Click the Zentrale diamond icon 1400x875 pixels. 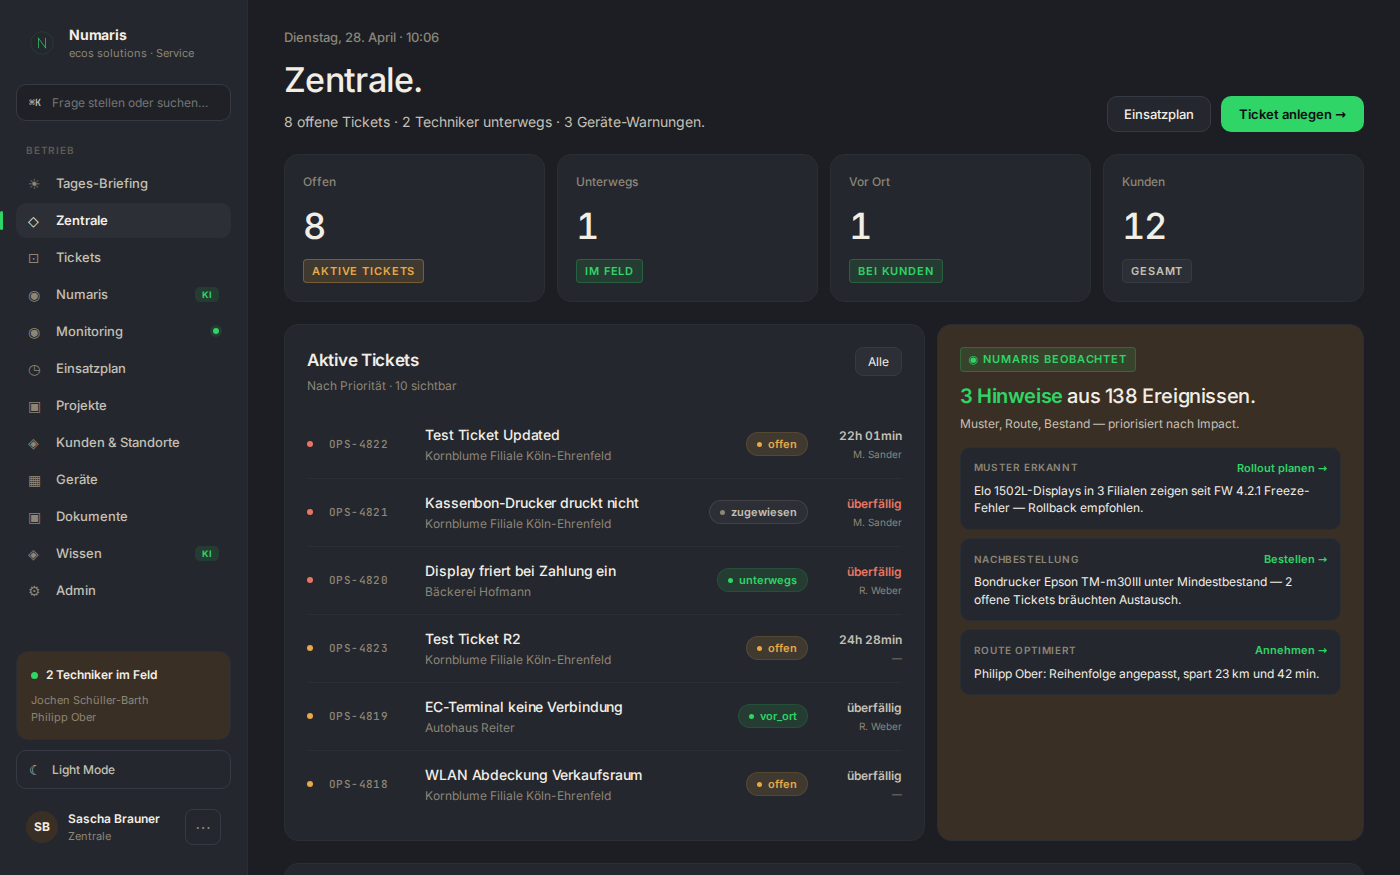tap(34, 221)
